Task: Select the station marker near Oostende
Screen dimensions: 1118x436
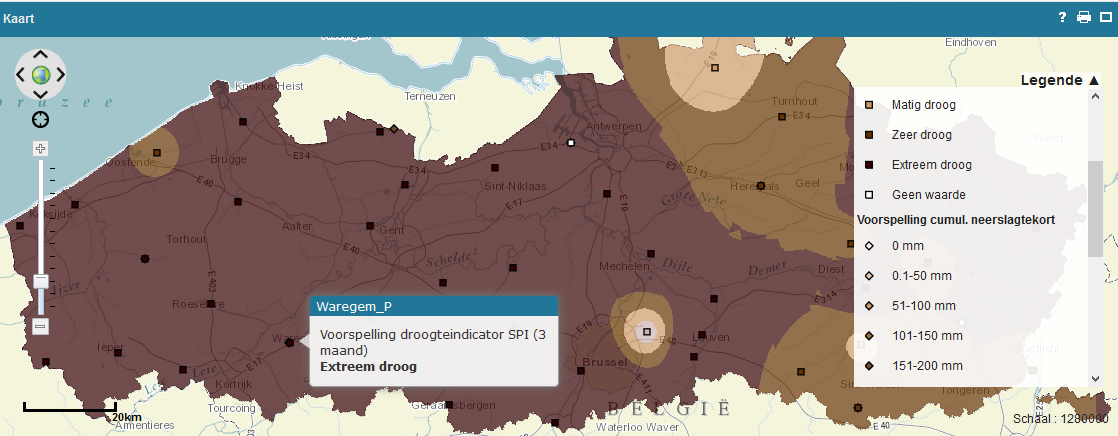Action: [157, 153]
